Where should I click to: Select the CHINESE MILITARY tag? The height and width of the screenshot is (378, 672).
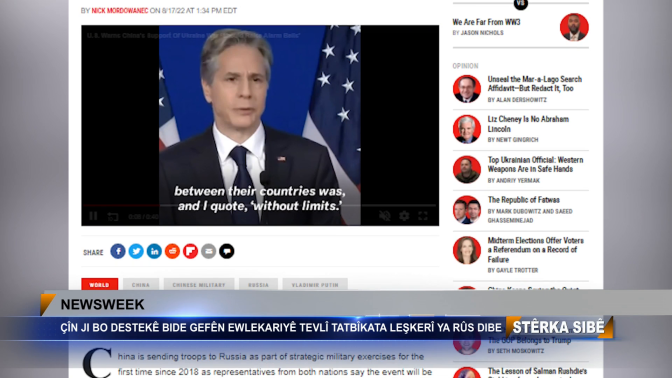click(x=199, y=285)
